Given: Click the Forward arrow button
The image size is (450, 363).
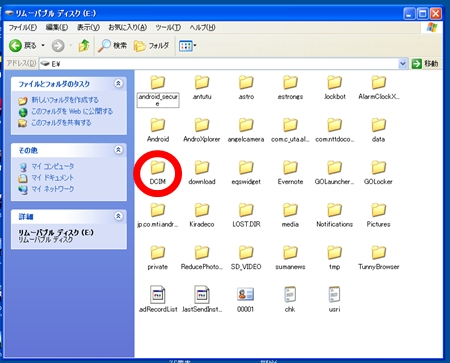Looking at the screenshot, I should pyautogui.click(x=58, y=46).
